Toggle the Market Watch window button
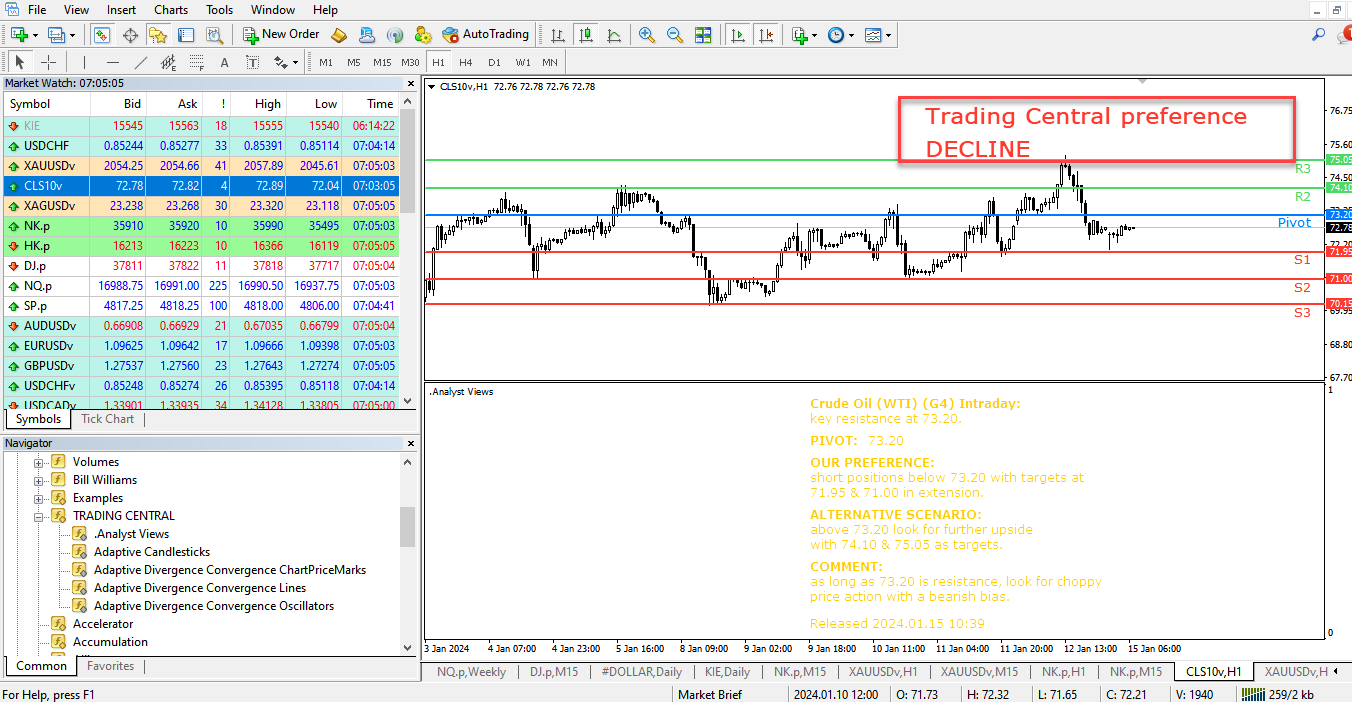1352x702 pixels. click(x=102, y=35)
